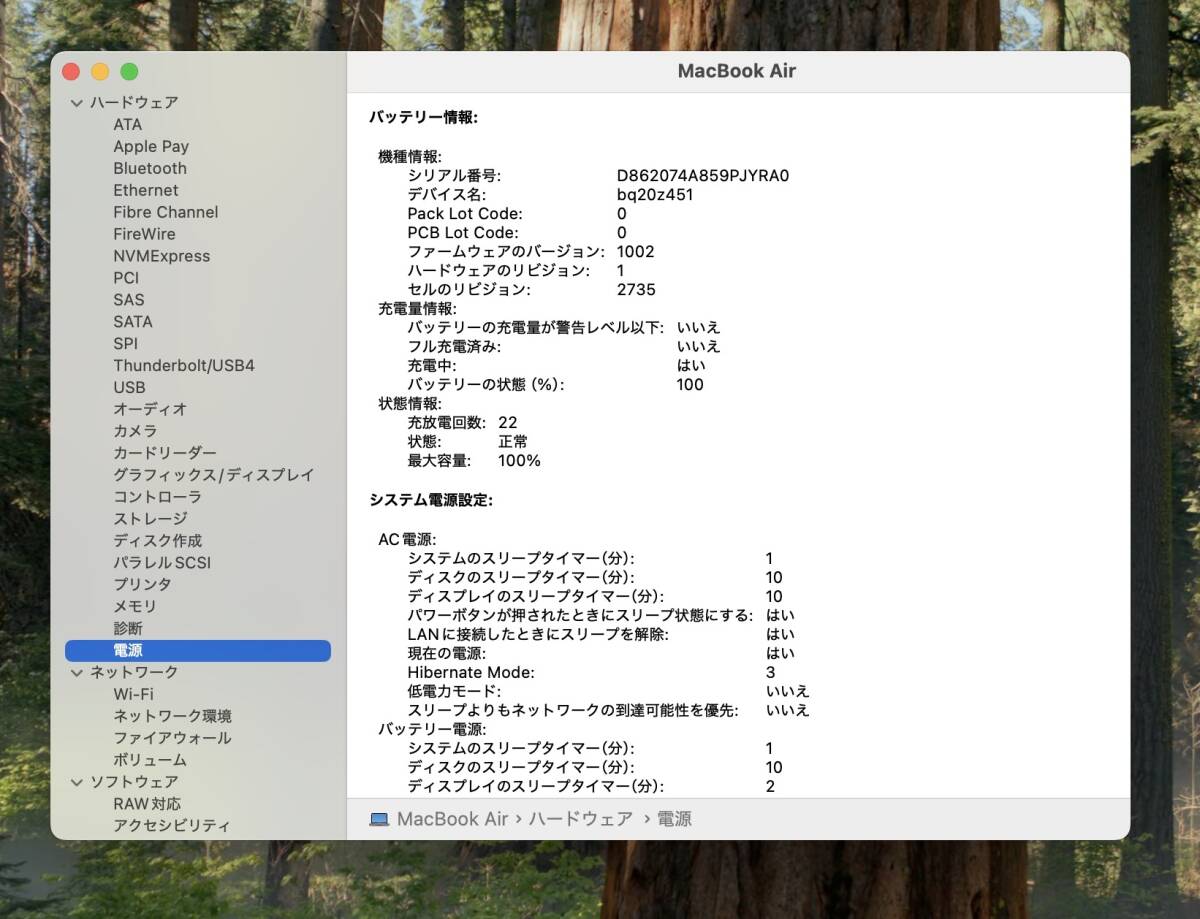Open NVMExpress entry
This screenshot has height=919, width=1200.
coord(162,257)
